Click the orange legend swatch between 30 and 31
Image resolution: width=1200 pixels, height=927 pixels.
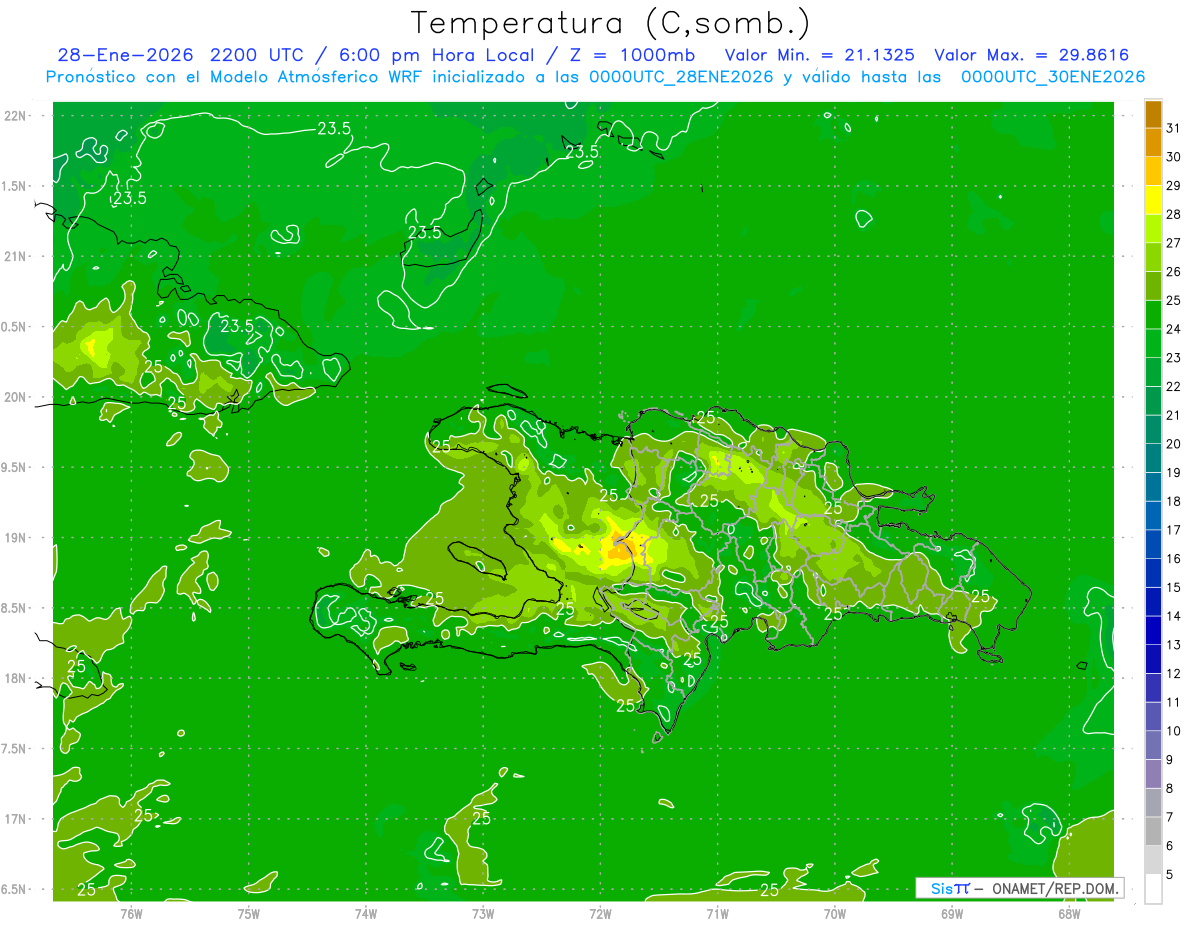1153,142
